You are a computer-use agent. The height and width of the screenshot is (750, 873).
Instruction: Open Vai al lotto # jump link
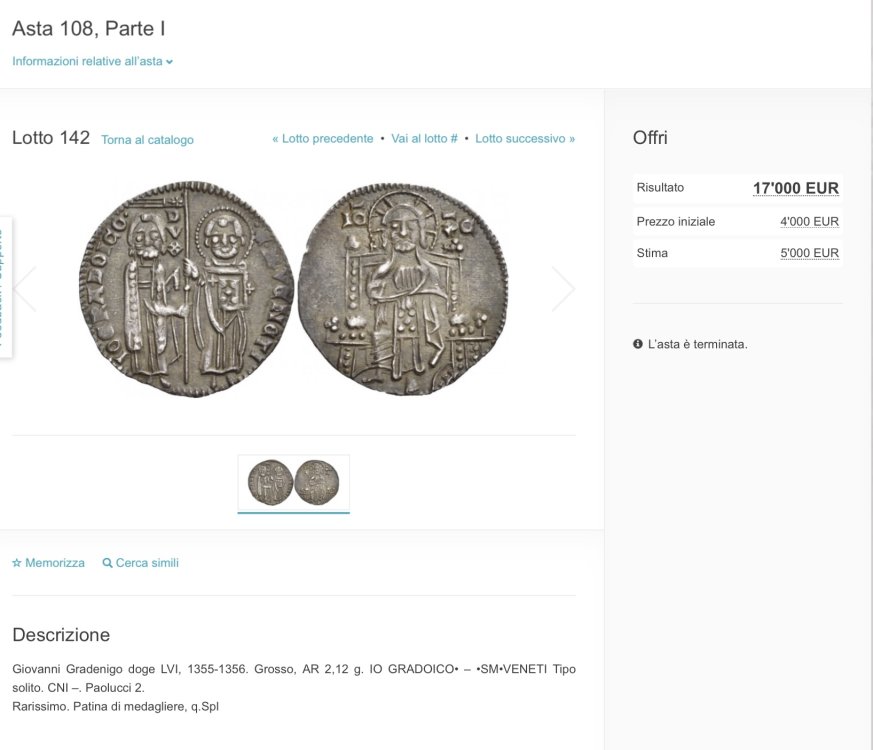424,139
